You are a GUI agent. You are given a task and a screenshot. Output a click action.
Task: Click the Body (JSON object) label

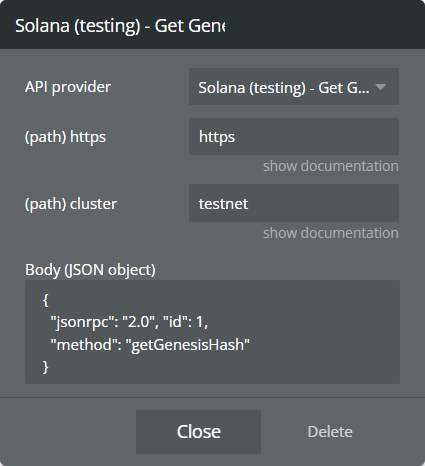90,270
